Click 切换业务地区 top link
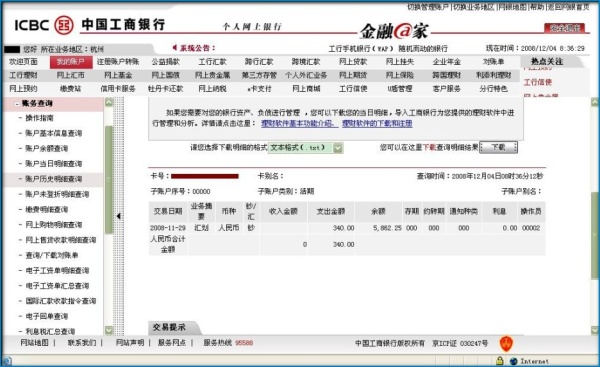 (x=474, y=7)
